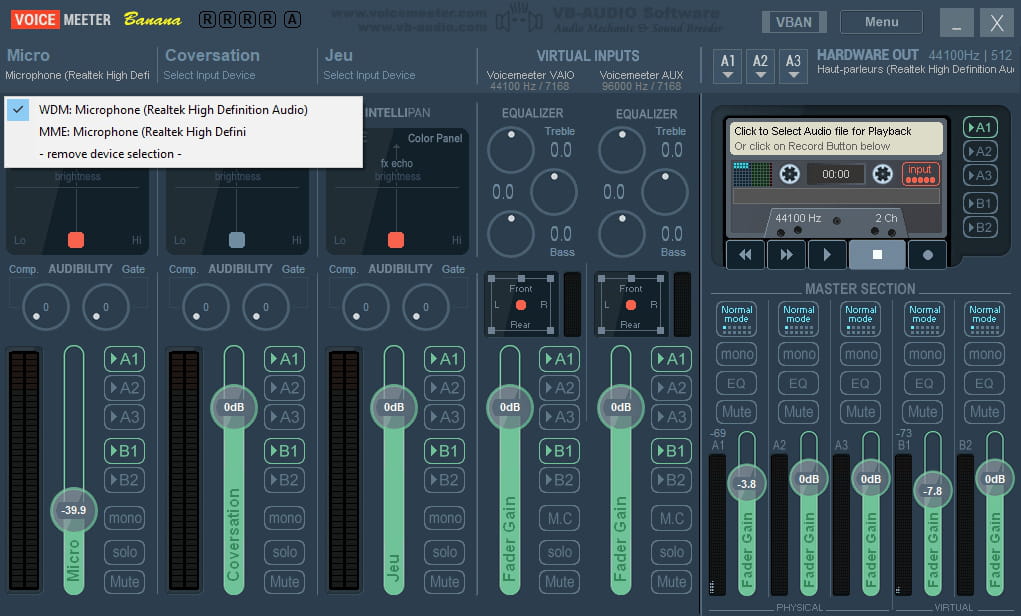This screenshot has height=616, width=1021.
Task: Click the Coversation strip 0dB fader knob
Action: [234, 407]
